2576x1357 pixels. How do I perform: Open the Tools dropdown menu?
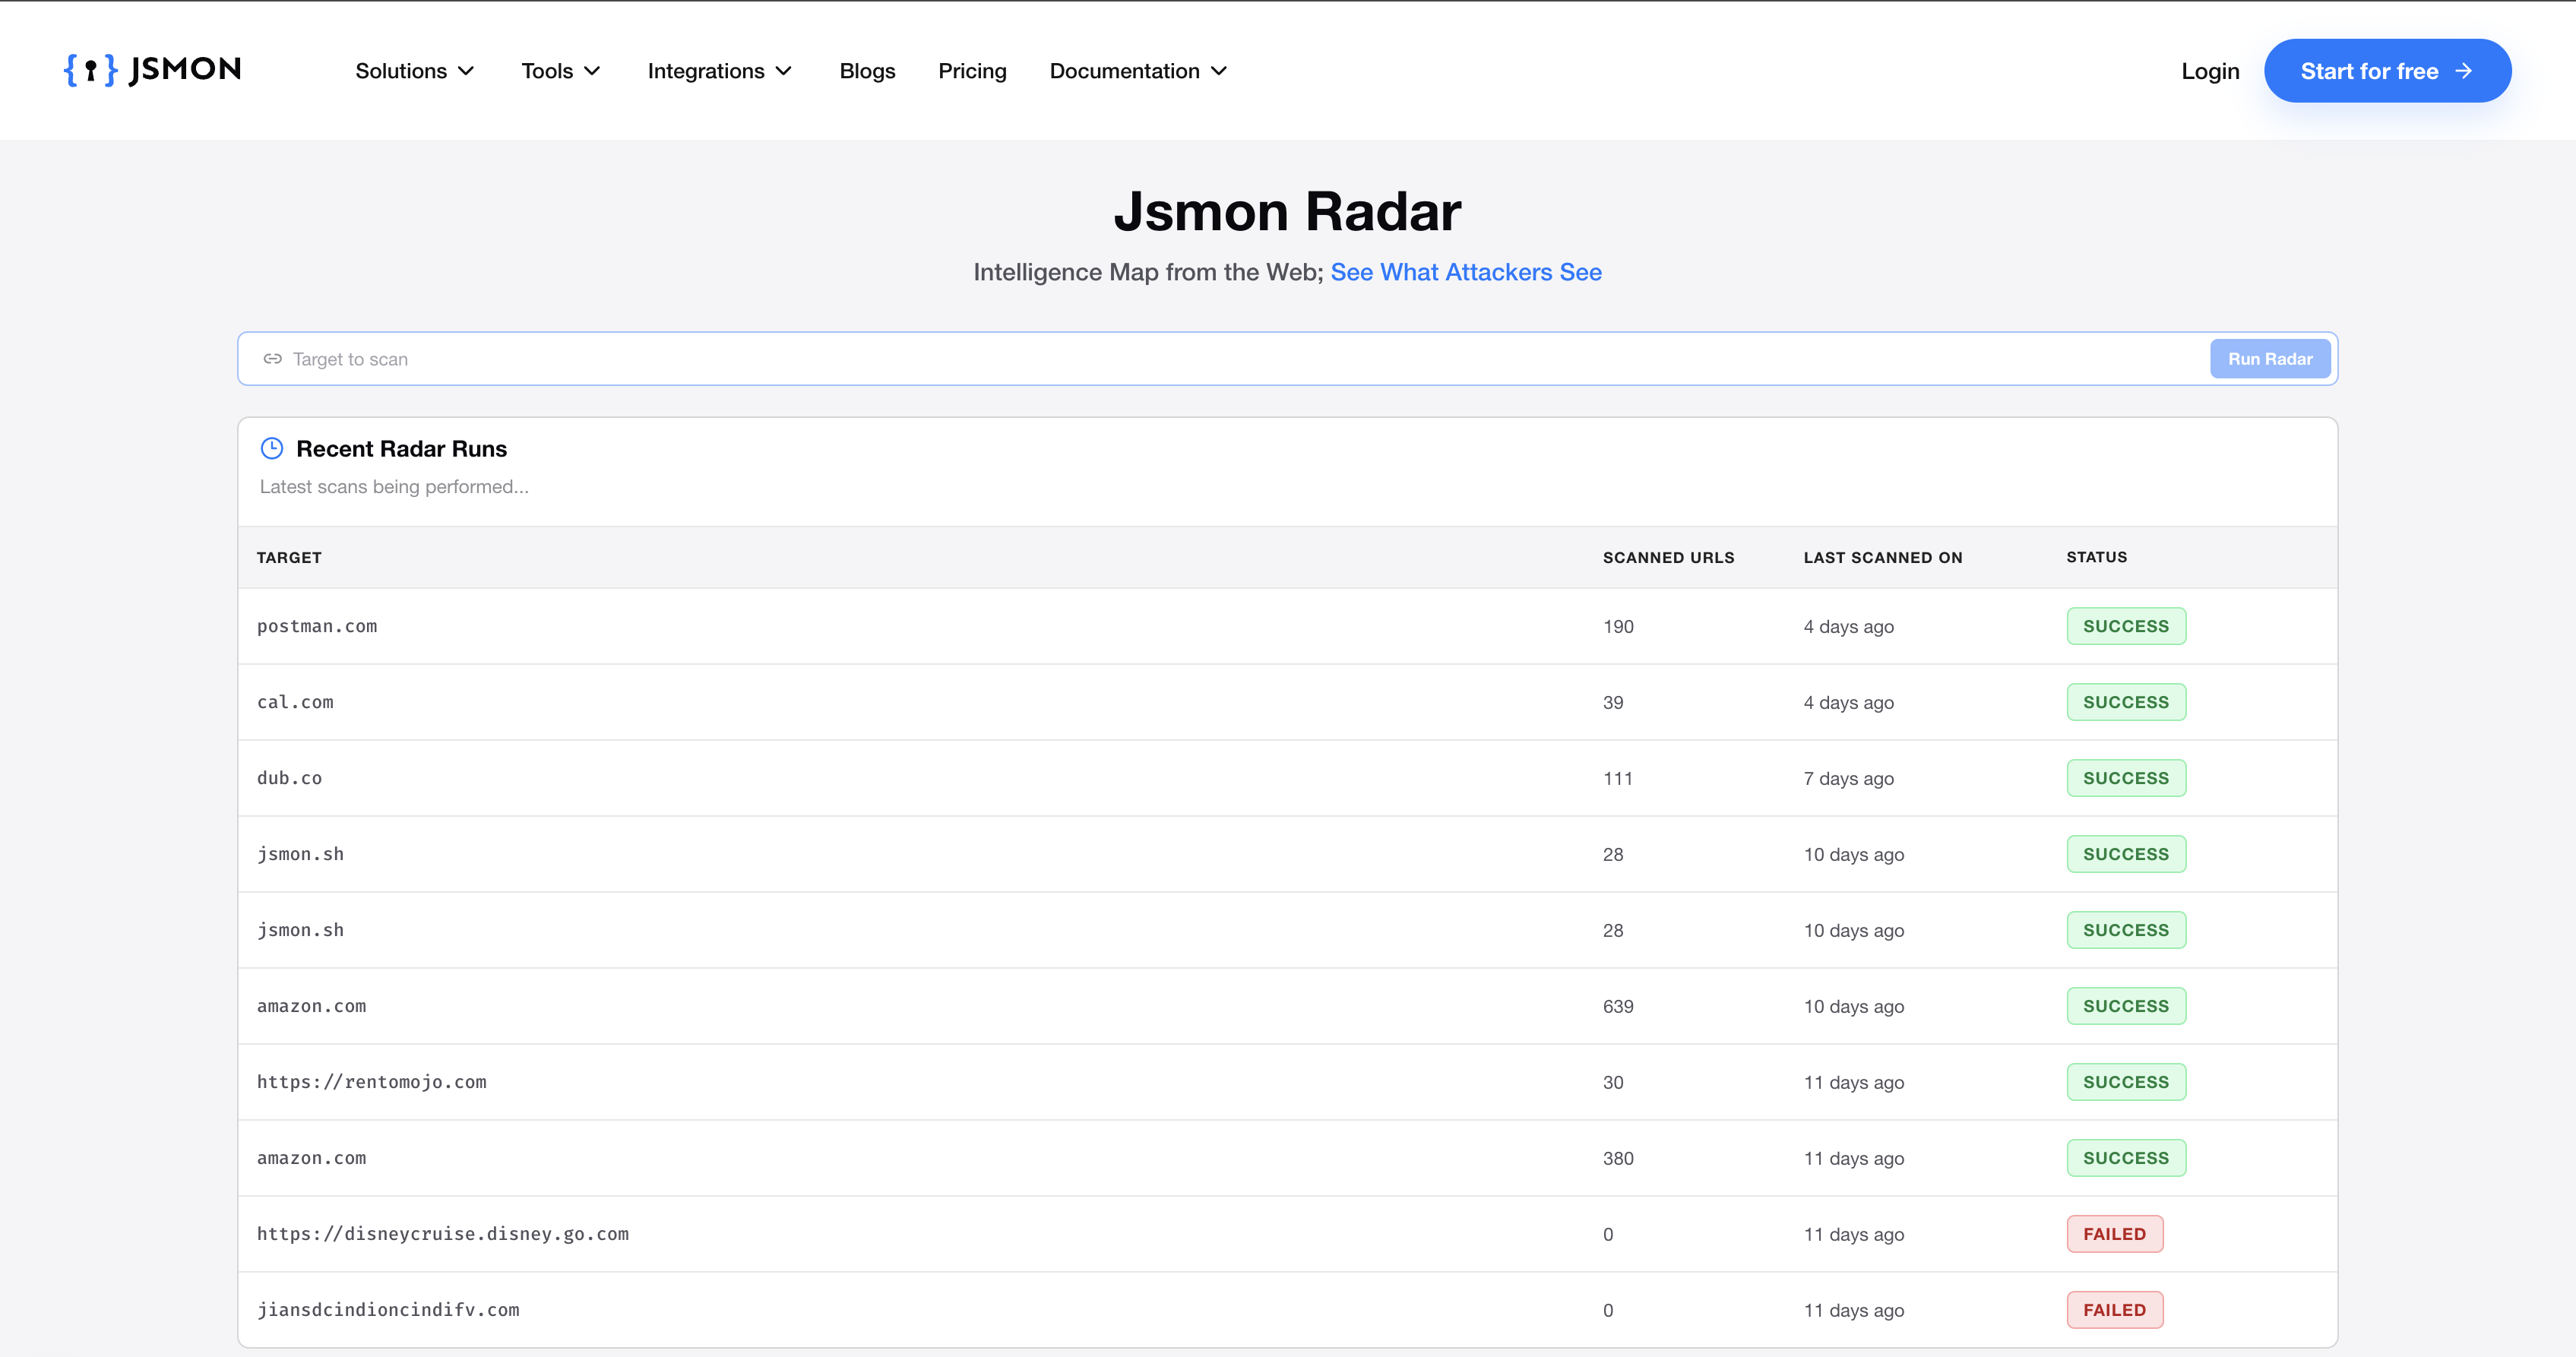pos(561,71)
